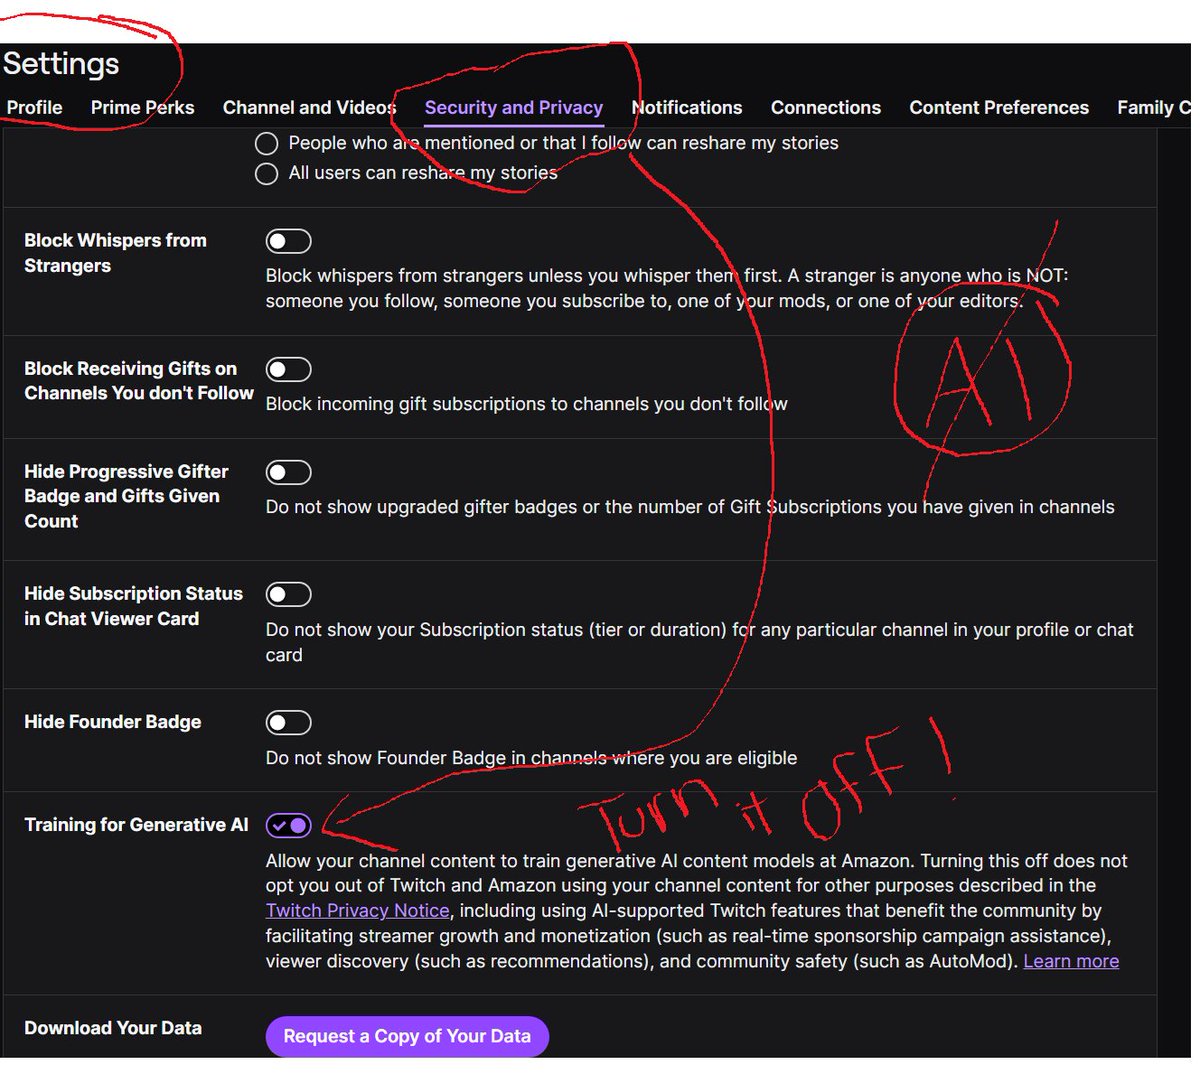Switch to Channel and Videos tab
The width and height of the screenshot is (1200, 1074).
pos(309,107)
